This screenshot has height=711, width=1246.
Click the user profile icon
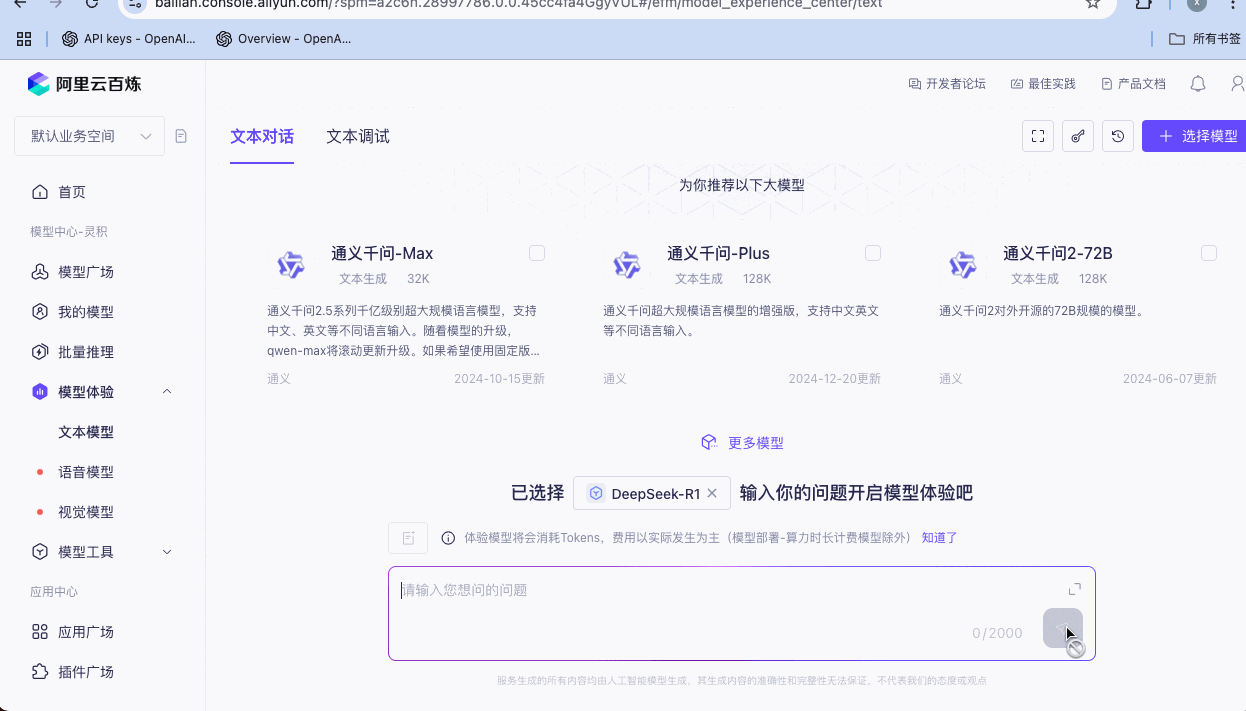pos(1238,84)
